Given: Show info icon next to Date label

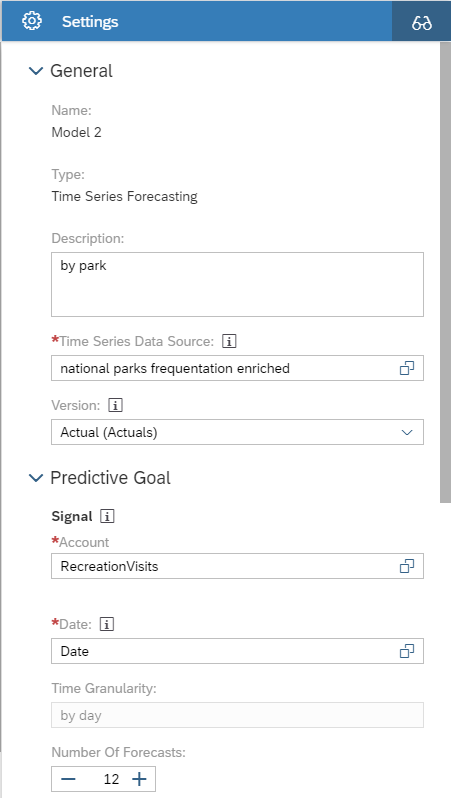Looking at the screenshot, I should click(106, 624).
